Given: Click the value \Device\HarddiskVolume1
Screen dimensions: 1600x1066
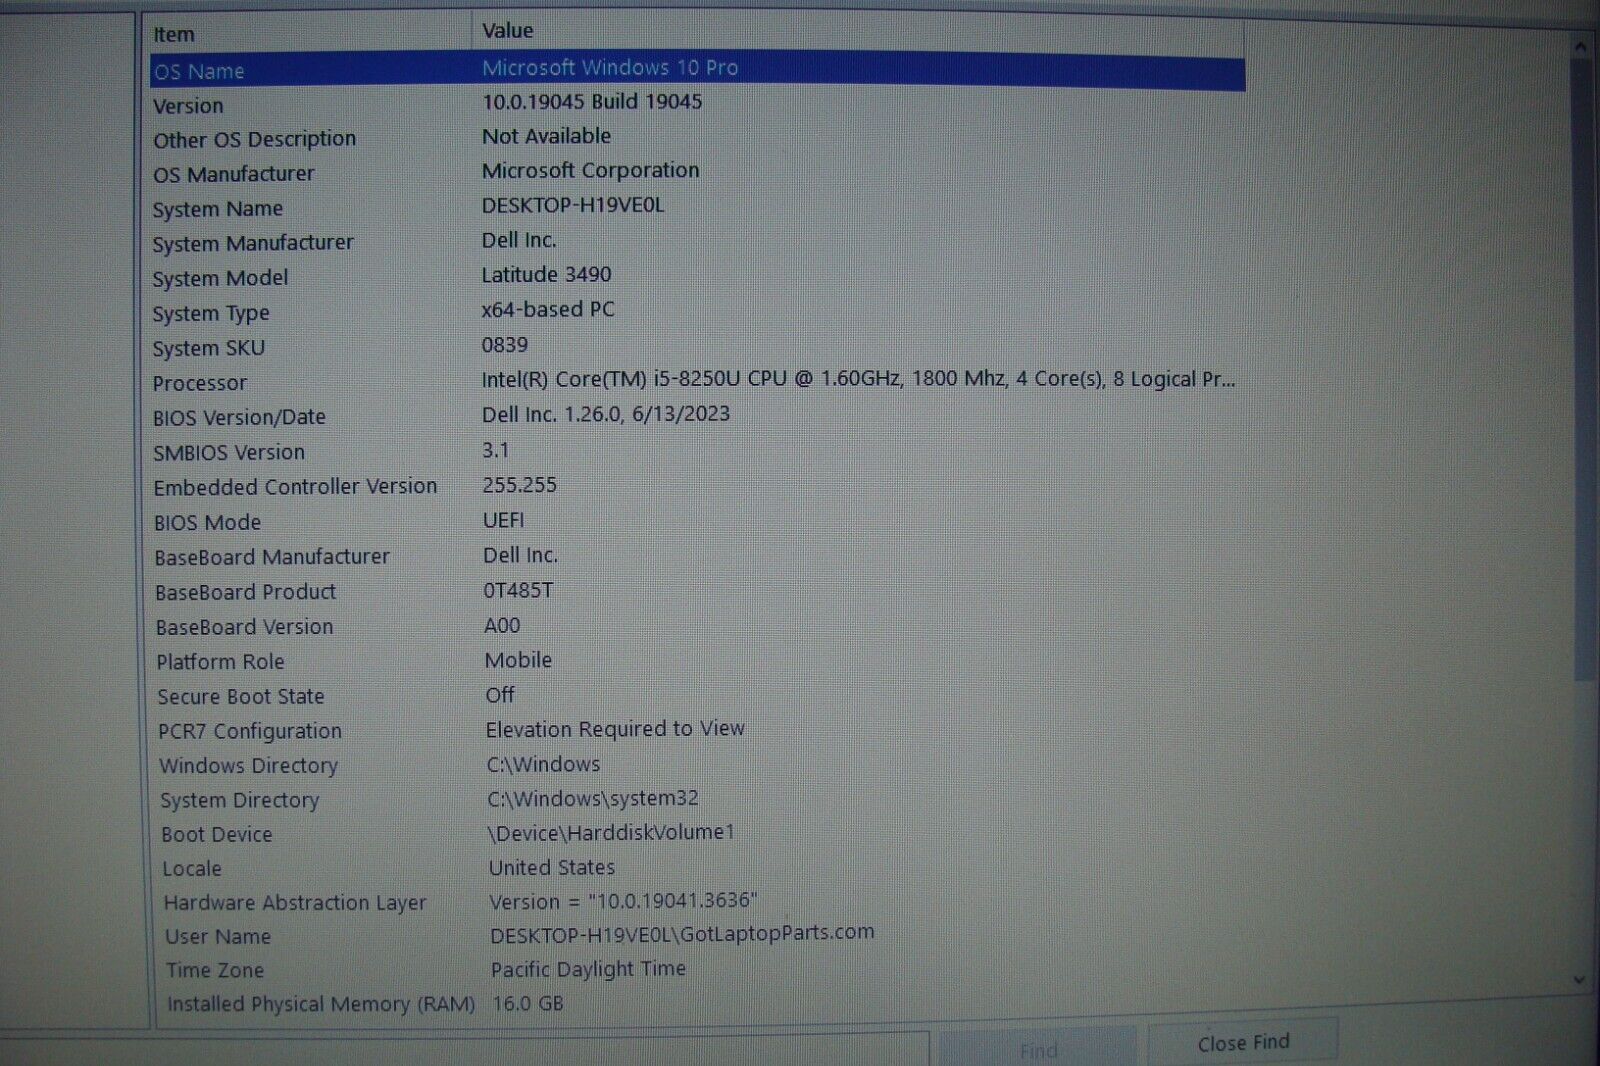Looking at the screenshot, I should click(611, 832).
